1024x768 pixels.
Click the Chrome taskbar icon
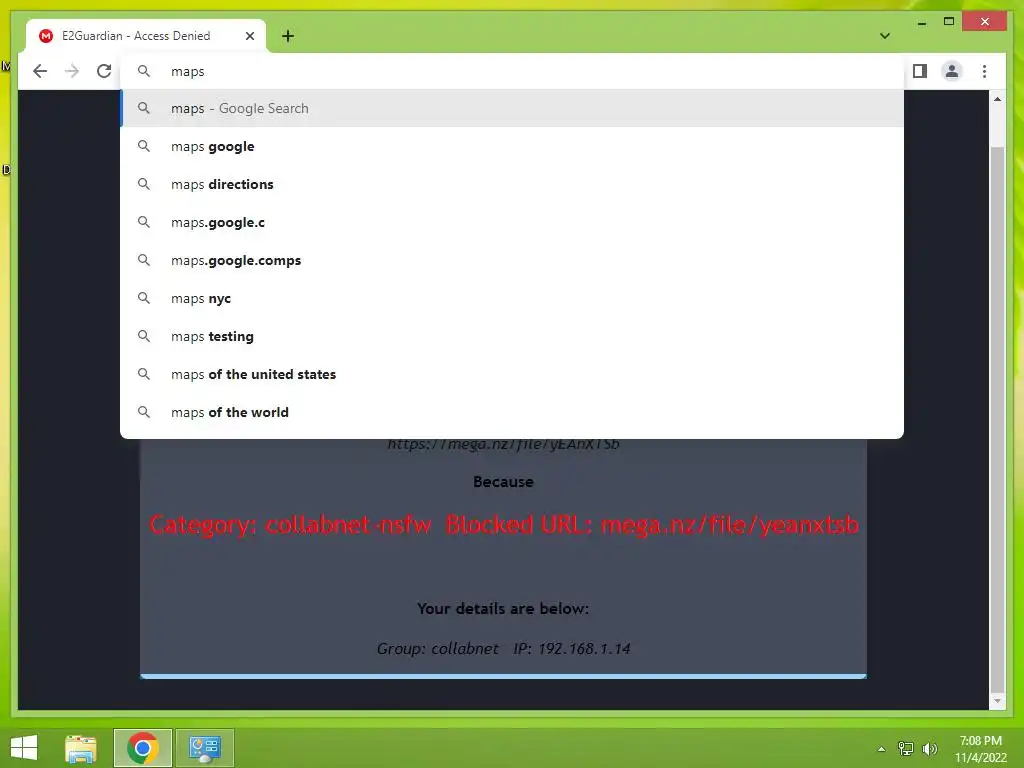pos(143,748)
